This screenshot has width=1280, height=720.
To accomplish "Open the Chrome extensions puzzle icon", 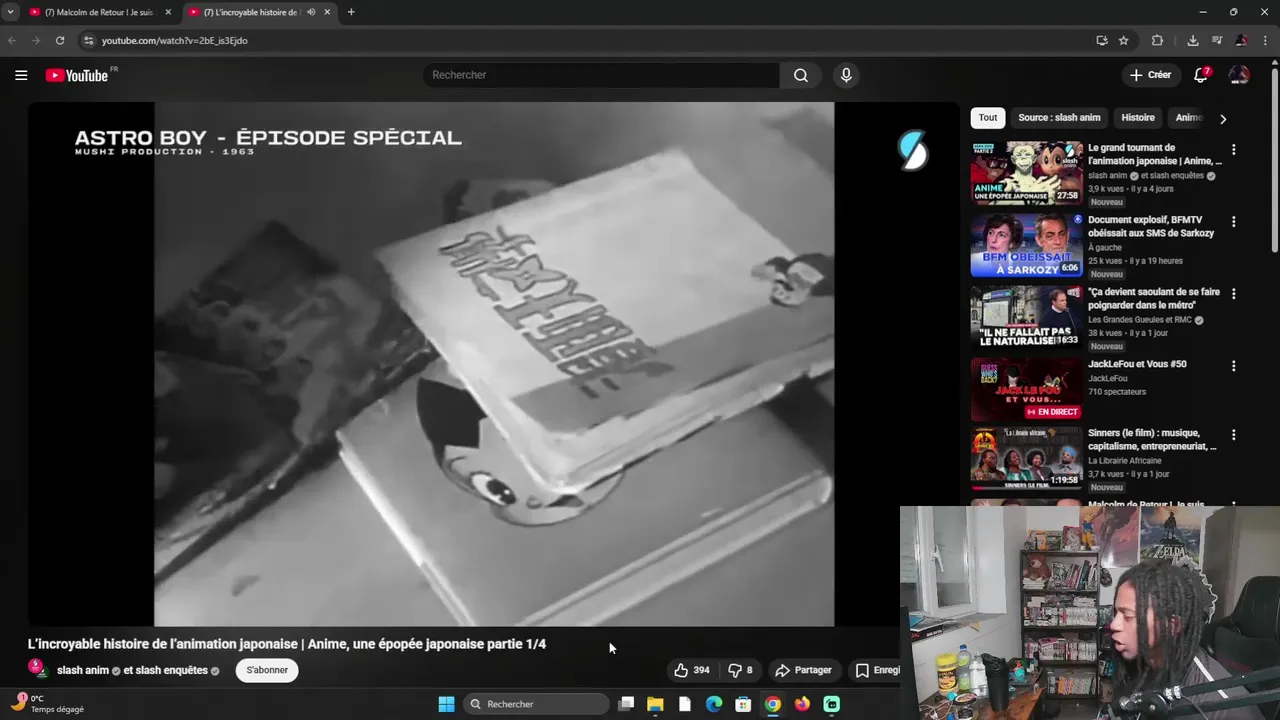I will click(x=1157, y=40).
